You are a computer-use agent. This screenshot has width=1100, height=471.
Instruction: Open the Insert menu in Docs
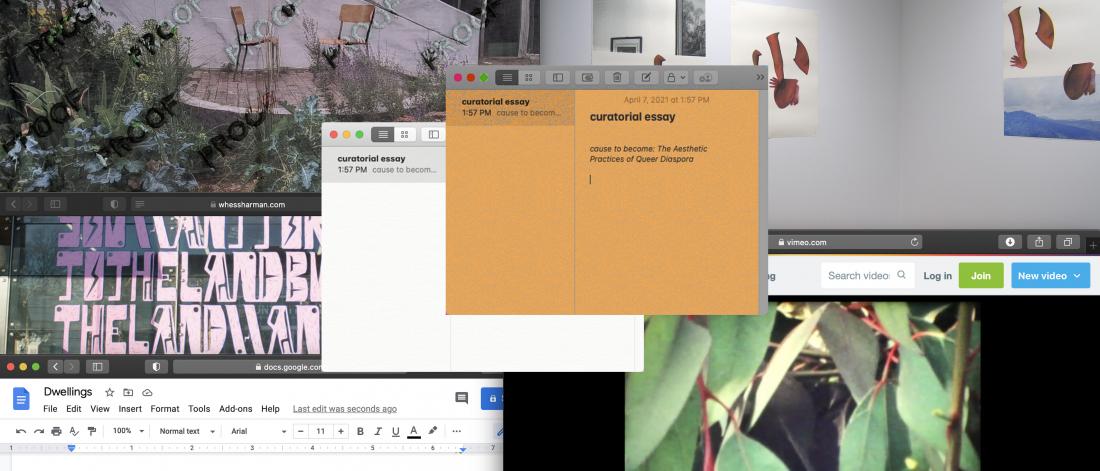coord(130,409)
